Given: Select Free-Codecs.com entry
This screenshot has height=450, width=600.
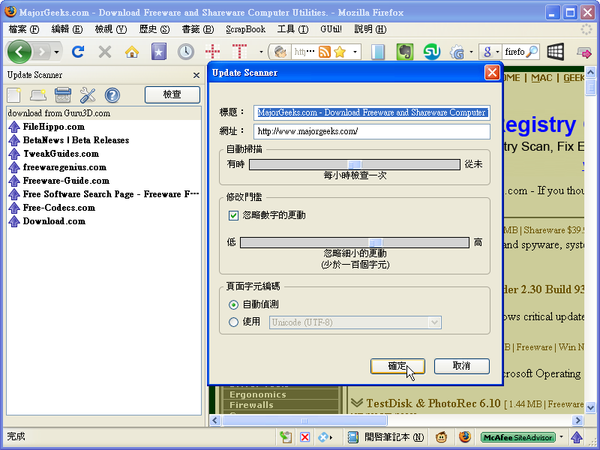Looking at the screenshot, I should pyautogui.click(x=104, y=208).
